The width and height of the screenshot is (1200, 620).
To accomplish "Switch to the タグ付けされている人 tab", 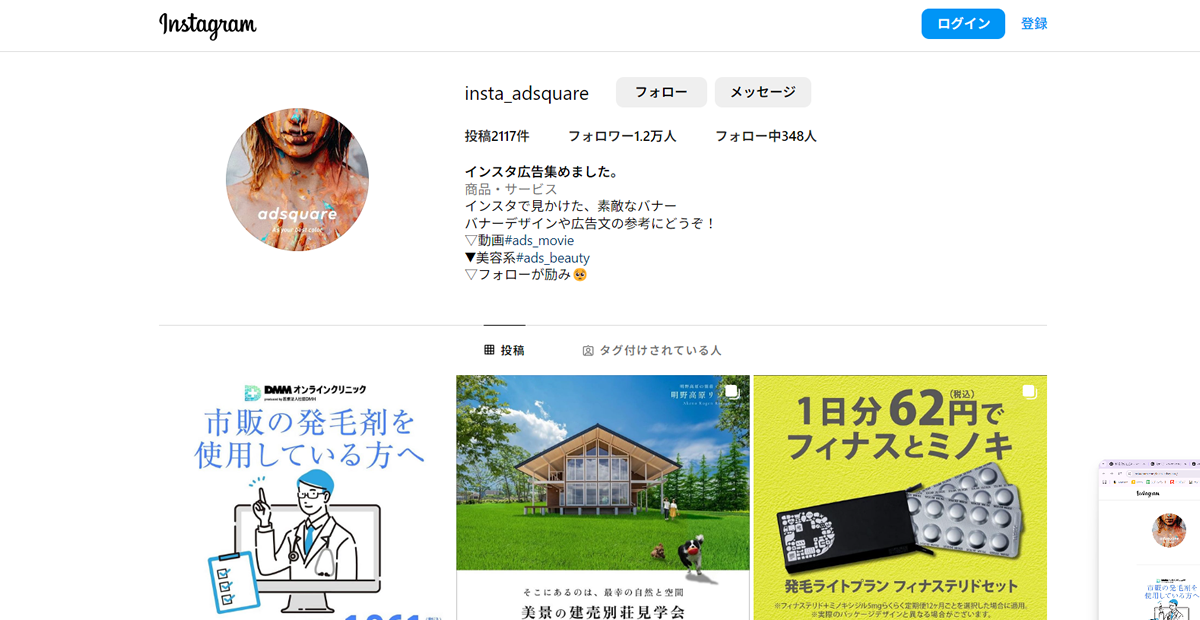I will pos(652,350).
